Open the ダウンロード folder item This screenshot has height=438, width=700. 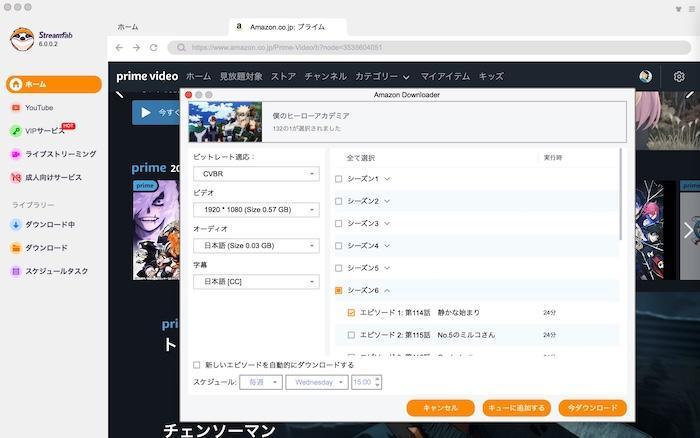click(x=38, y=248)
